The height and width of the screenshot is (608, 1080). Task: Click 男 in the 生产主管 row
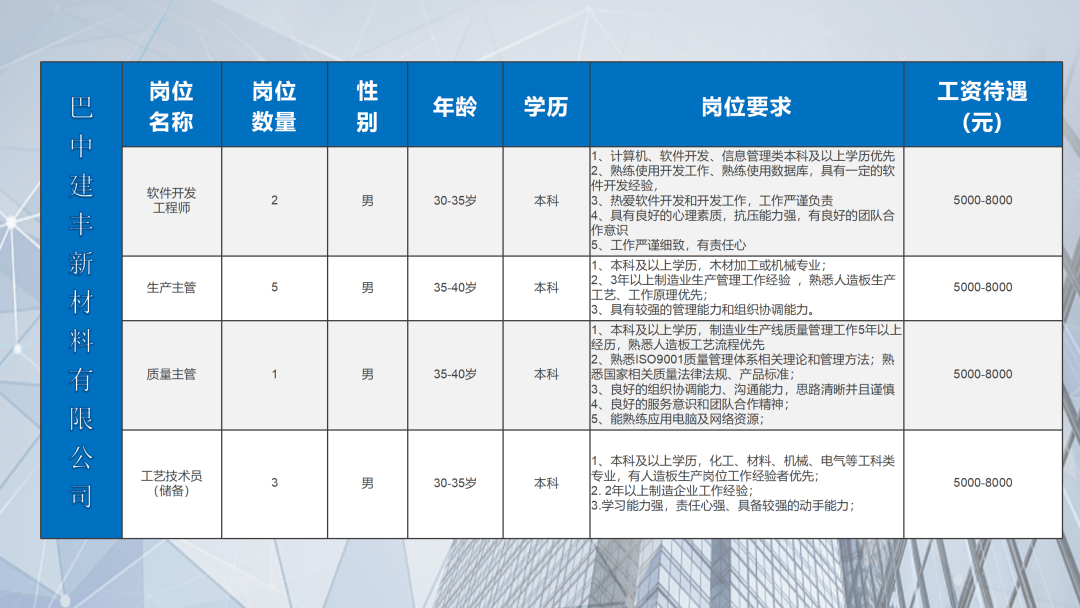pyautogui.click(x=368, y=287)
